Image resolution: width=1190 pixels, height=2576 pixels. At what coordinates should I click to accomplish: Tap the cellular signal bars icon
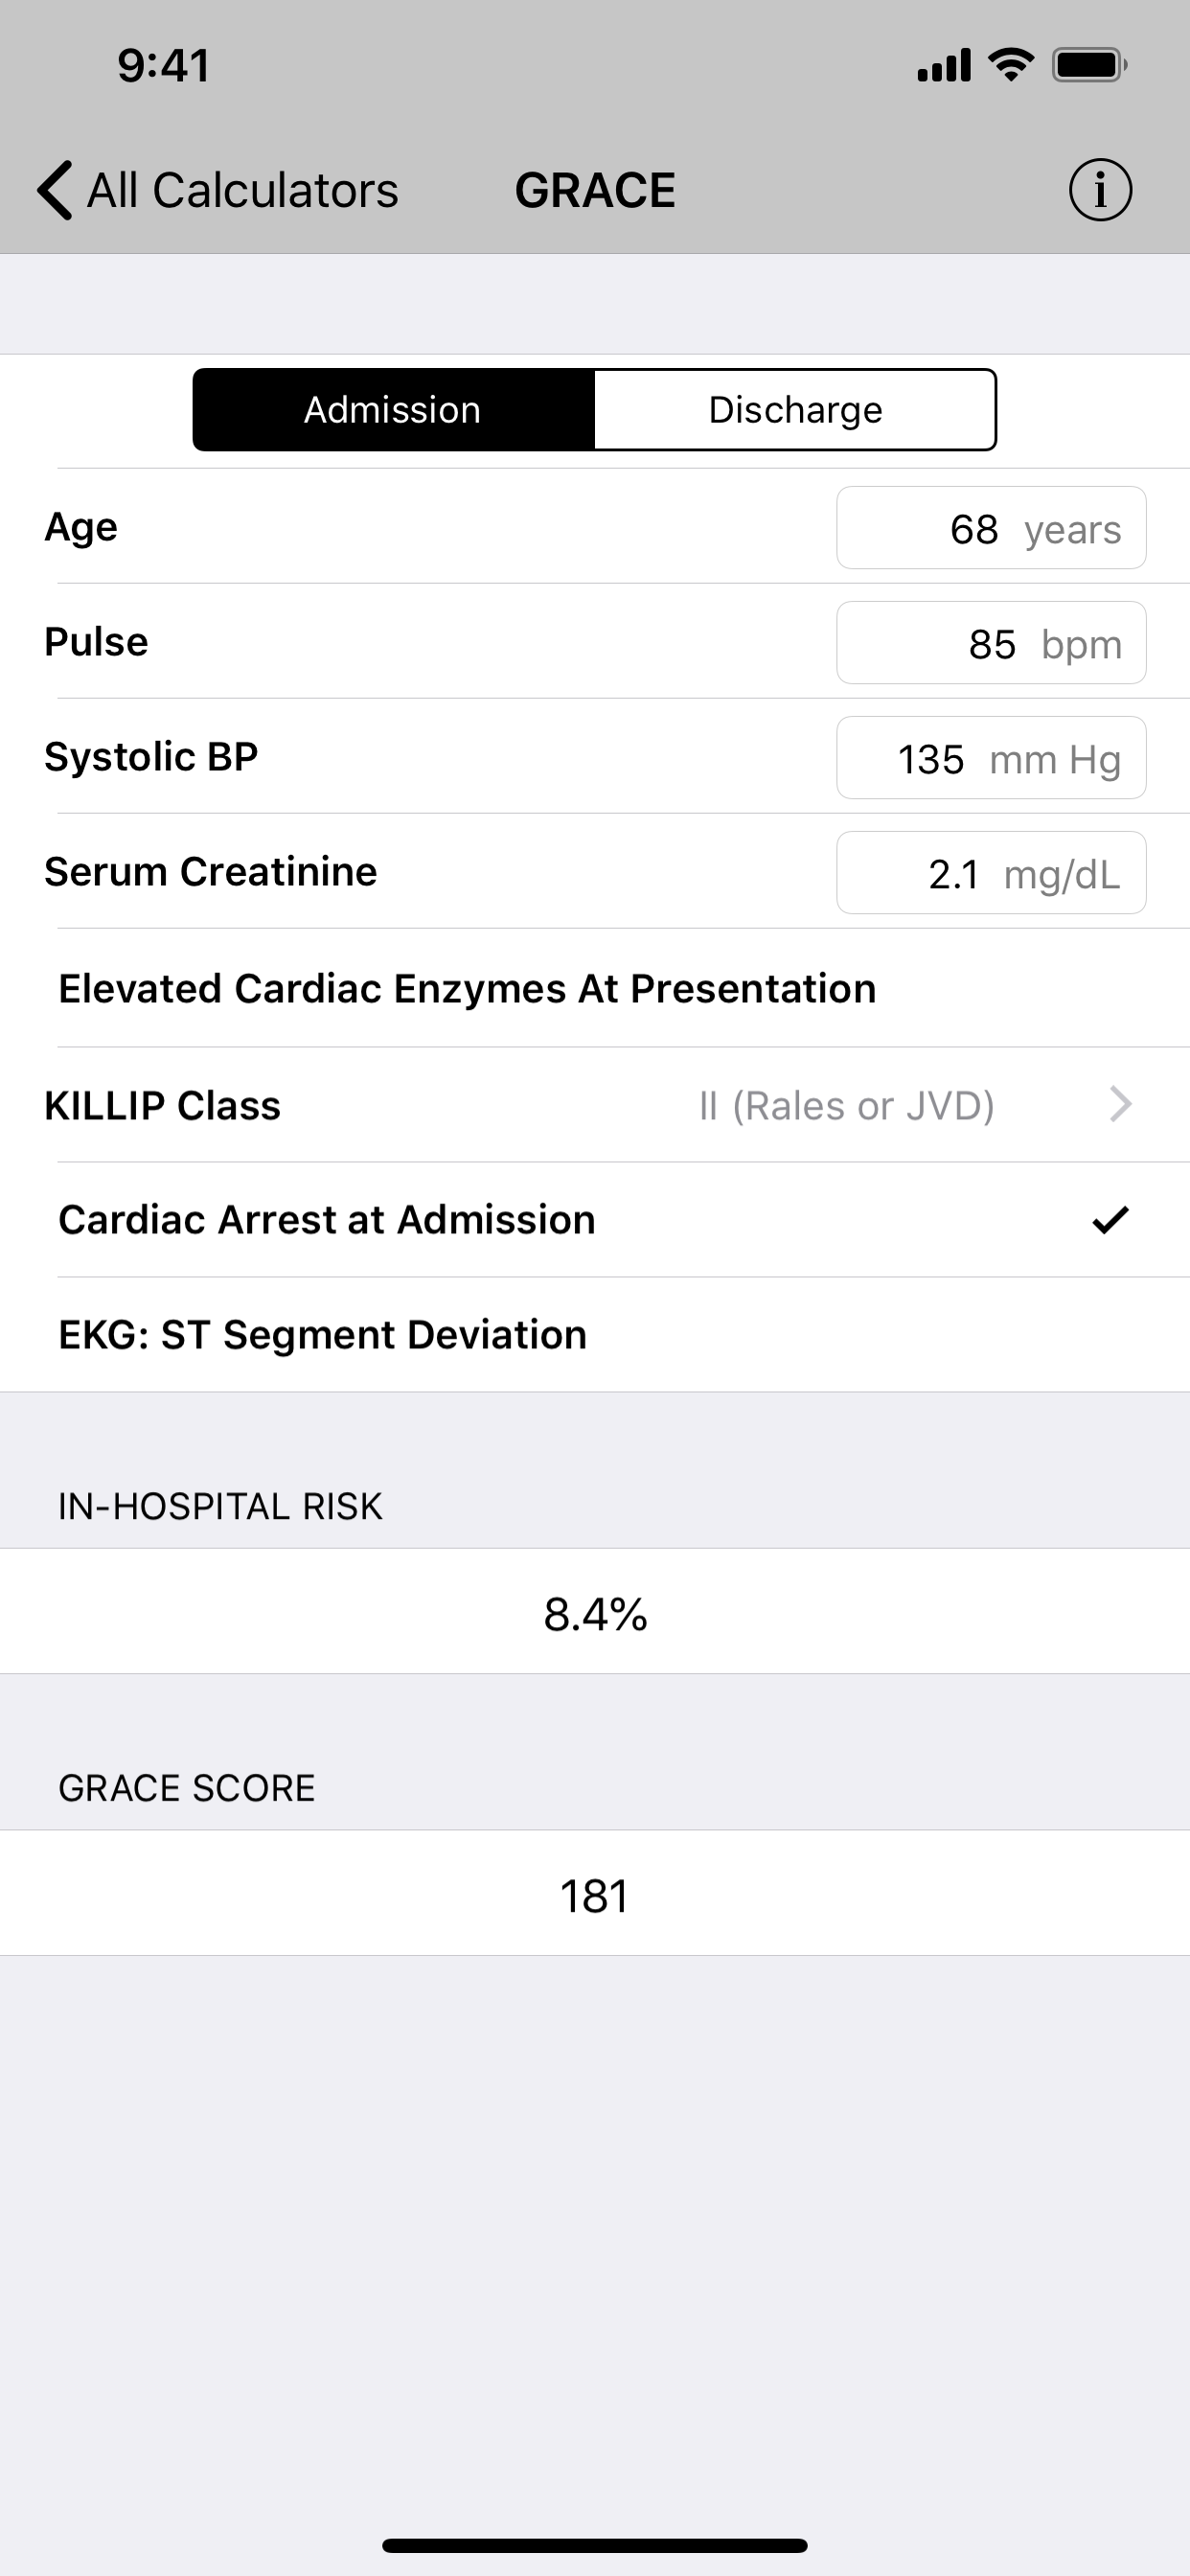click(944, 65)
